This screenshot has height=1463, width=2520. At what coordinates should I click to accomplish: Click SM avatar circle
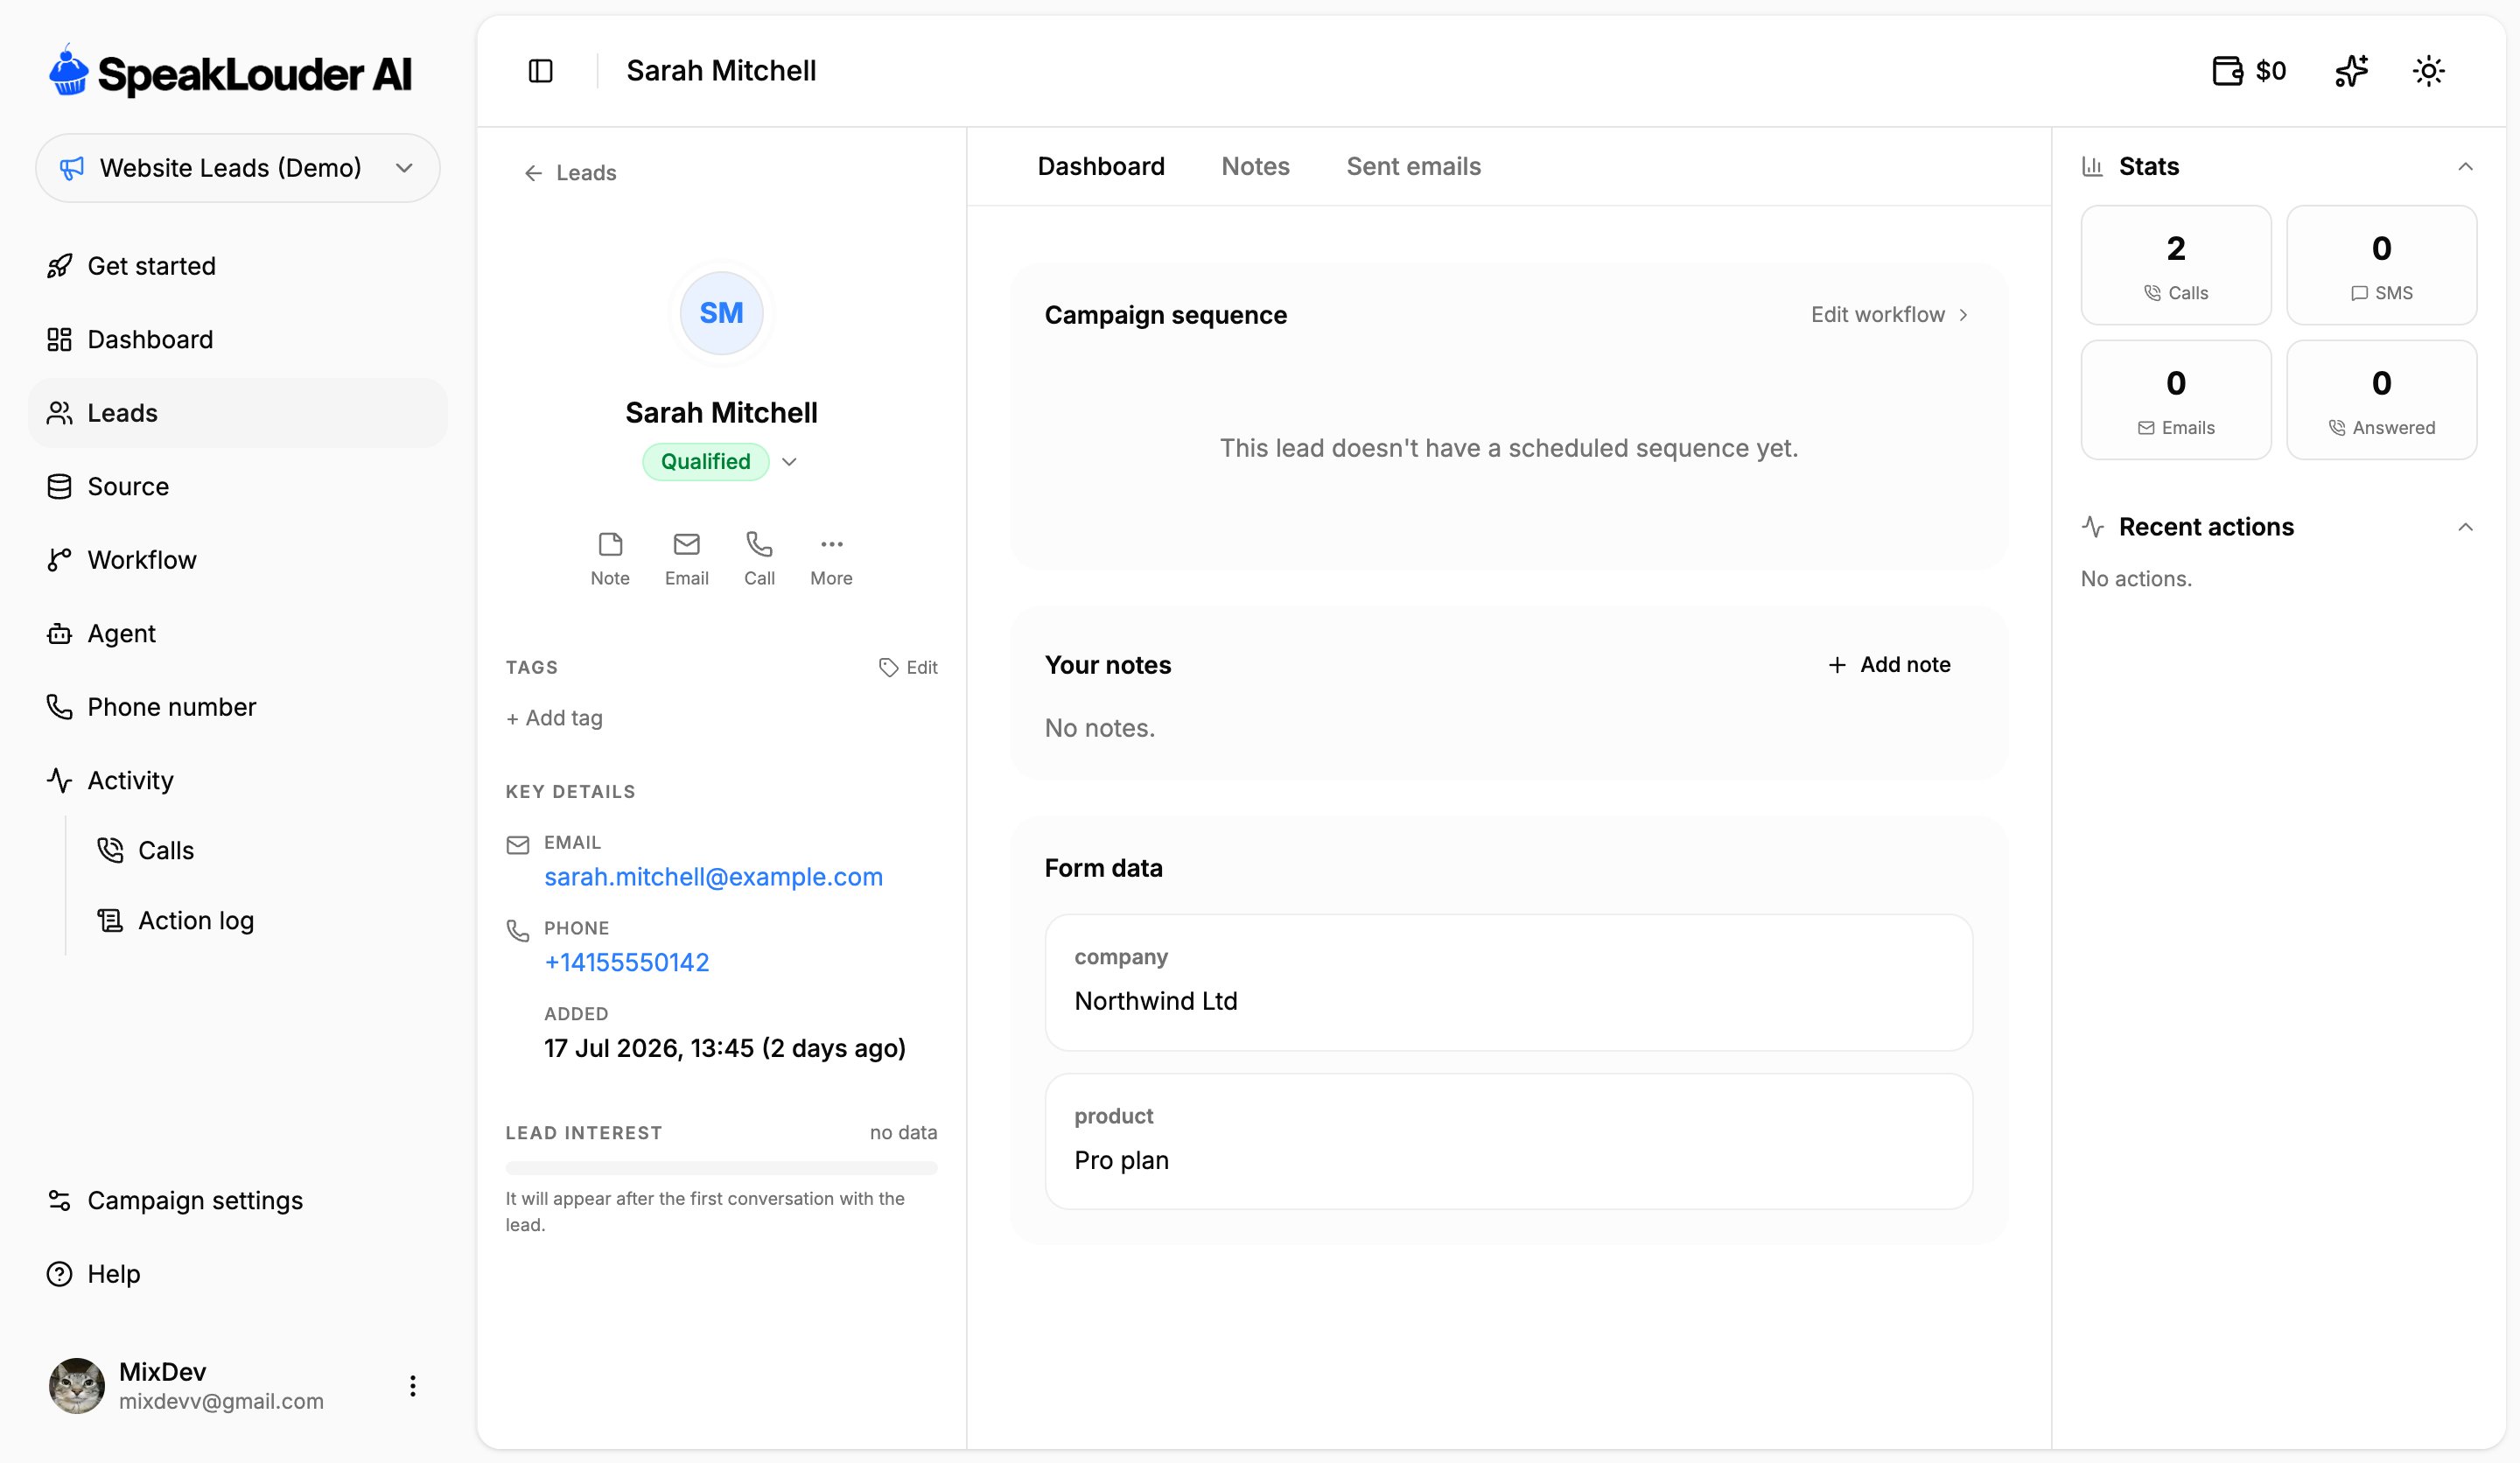(x=721, y=313)
